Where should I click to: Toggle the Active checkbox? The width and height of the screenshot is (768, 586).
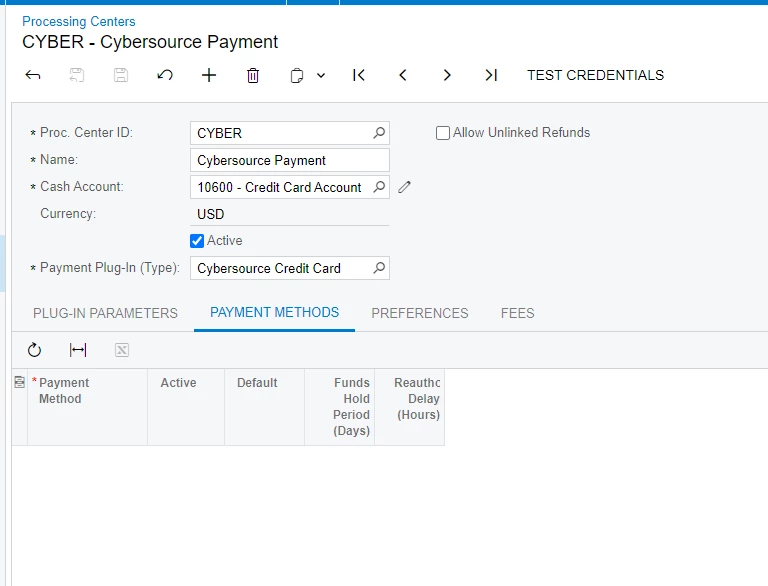pyautogui.click(x=197, y=241)
